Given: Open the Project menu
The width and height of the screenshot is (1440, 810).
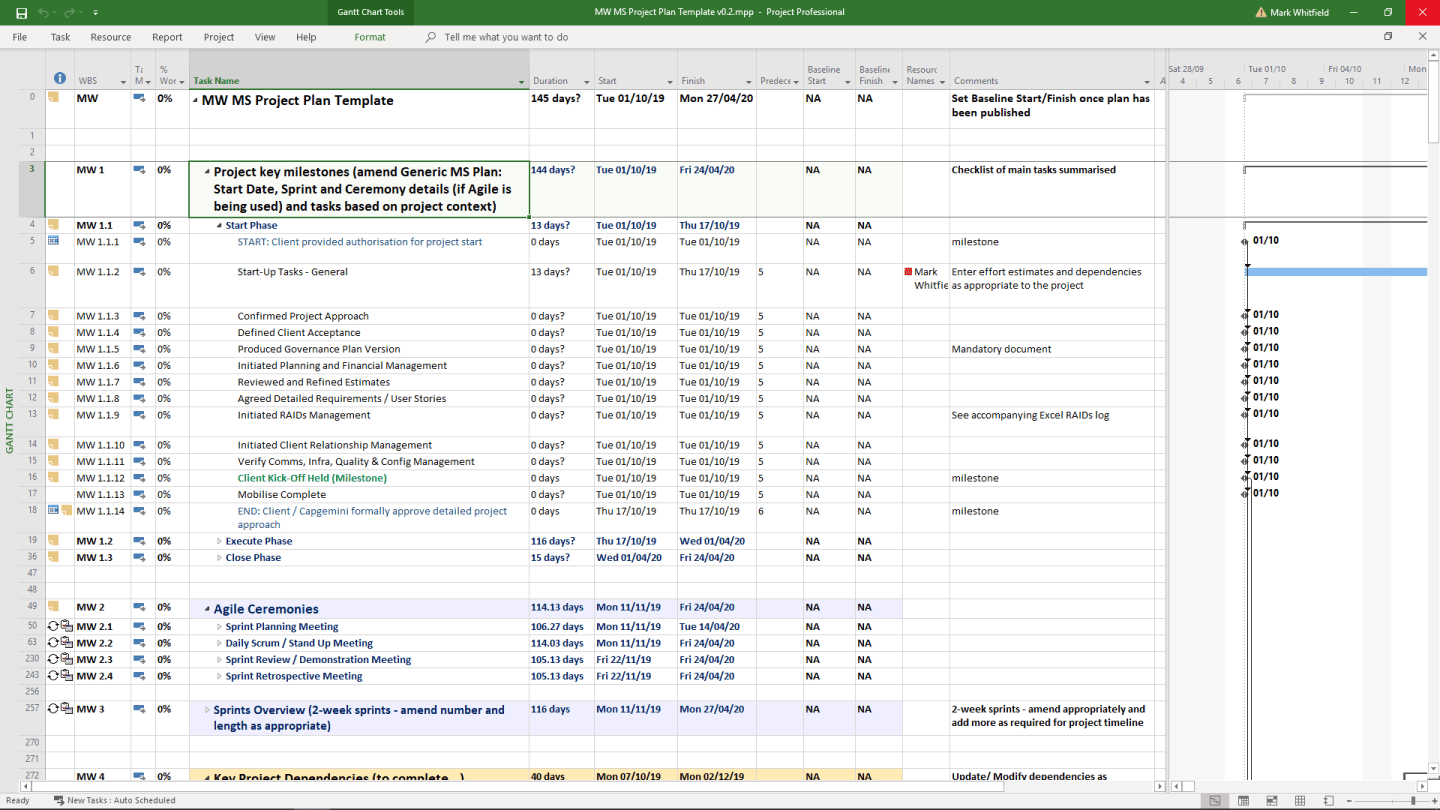Looking at the screenshot, I should 218,37.
